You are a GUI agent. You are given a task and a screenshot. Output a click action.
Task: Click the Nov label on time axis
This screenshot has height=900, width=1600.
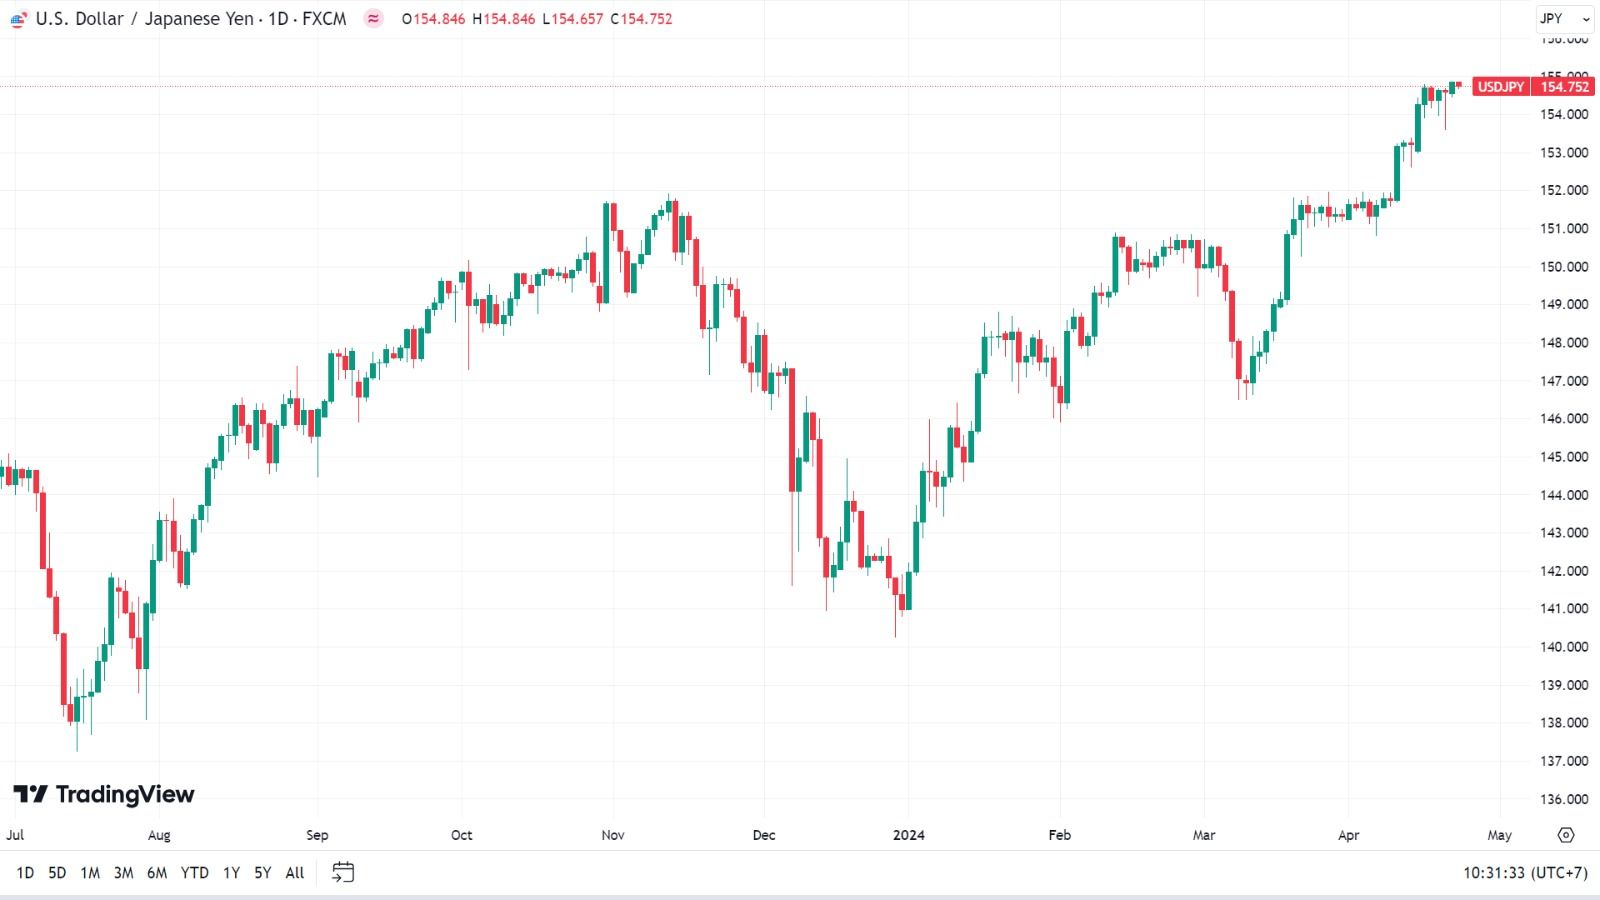click(x=613, y=835)
